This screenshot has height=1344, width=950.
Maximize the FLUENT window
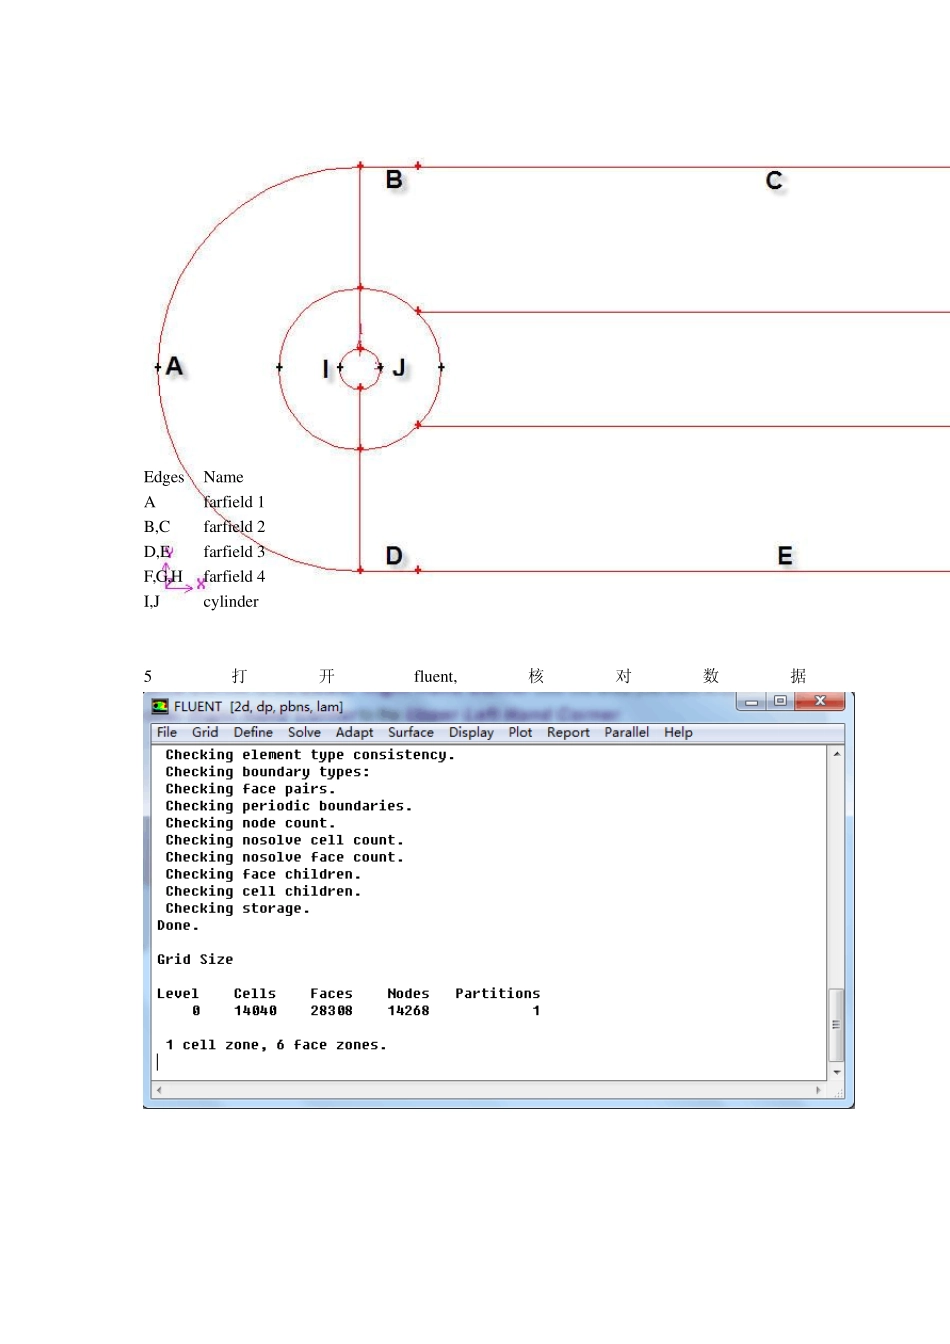coord(780,702)
